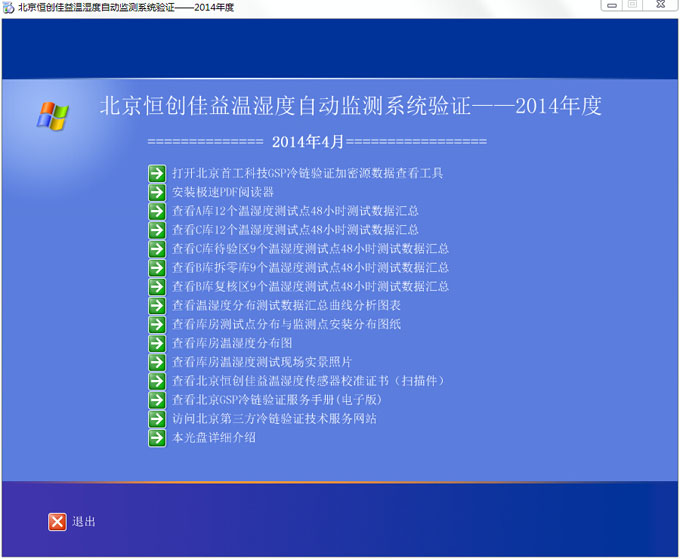This screenshot has width=680, height=559.
Task: Click green arrow beside 安装极速PDF阅读器
Action: [x=157, y=193]
